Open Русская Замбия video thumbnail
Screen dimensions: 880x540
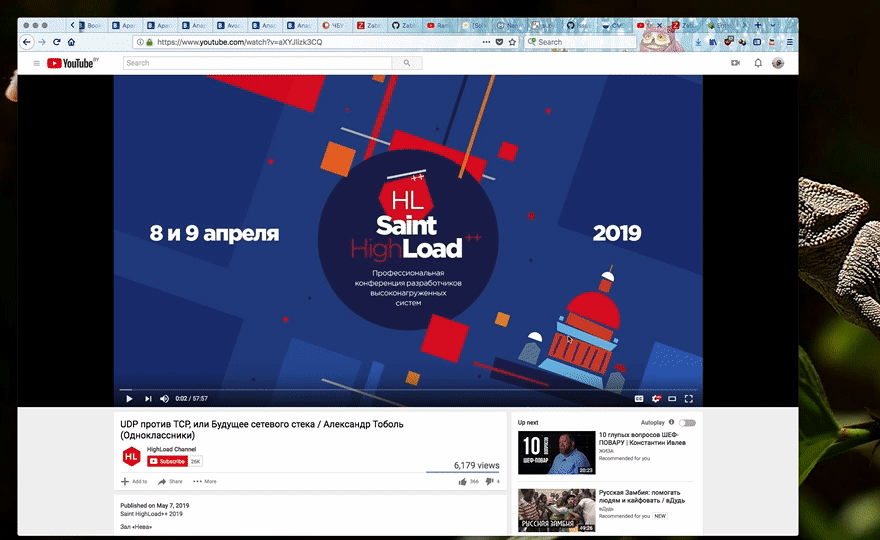coord(556,510)
